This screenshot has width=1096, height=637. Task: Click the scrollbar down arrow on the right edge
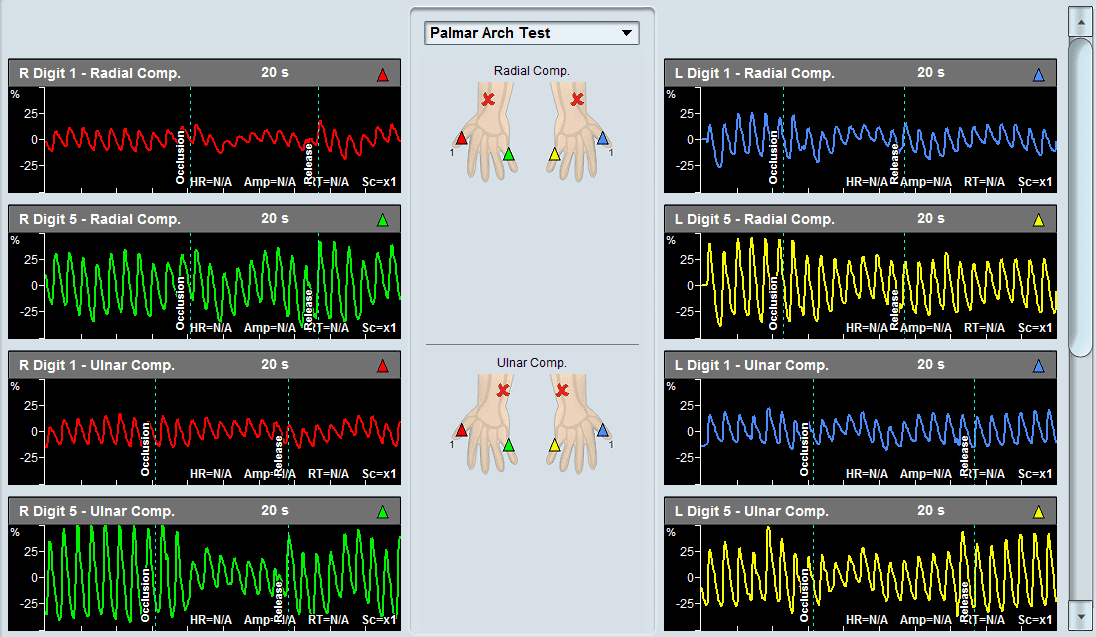pos(1081,617)
